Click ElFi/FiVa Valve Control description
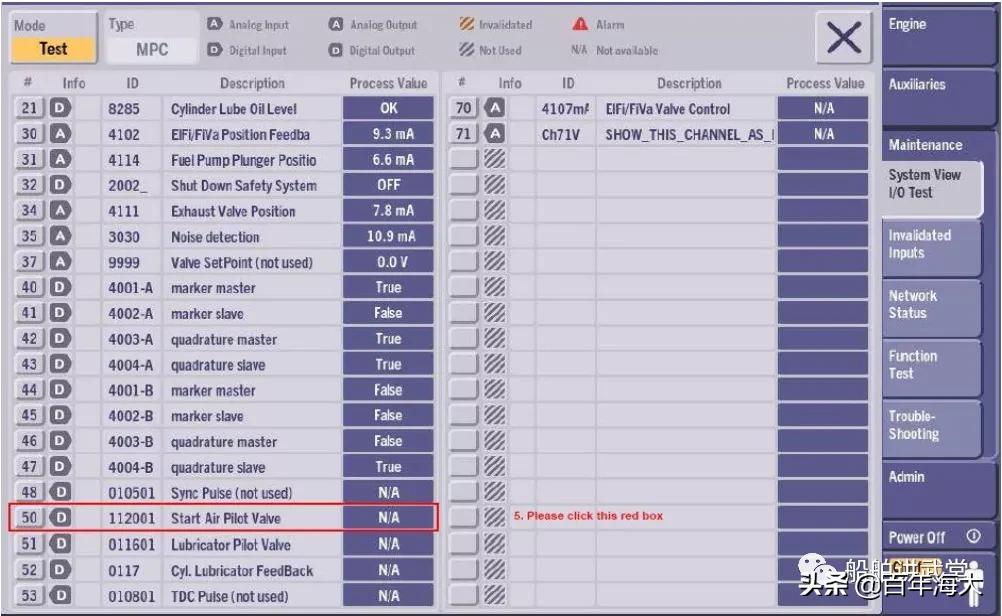The height and width of the screenshot is (616, 1002). click(668, 109)
